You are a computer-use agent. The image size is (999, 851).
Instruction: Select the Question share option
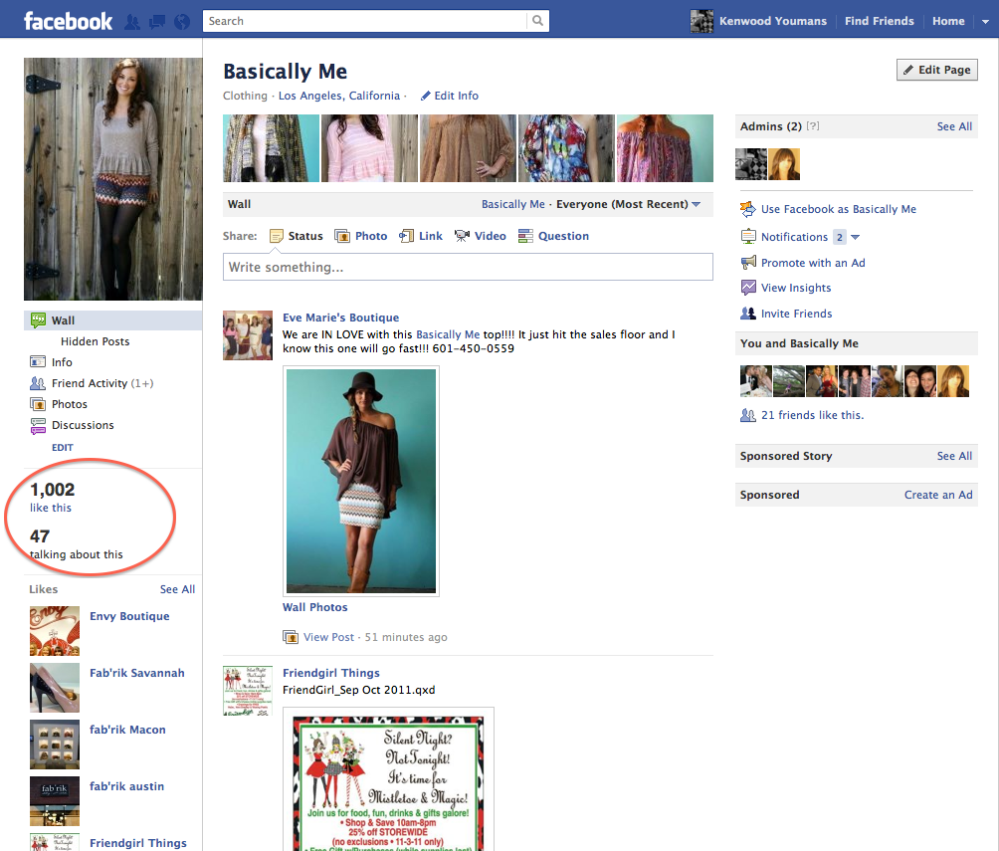pyautogui.click(x=526, y=236)
